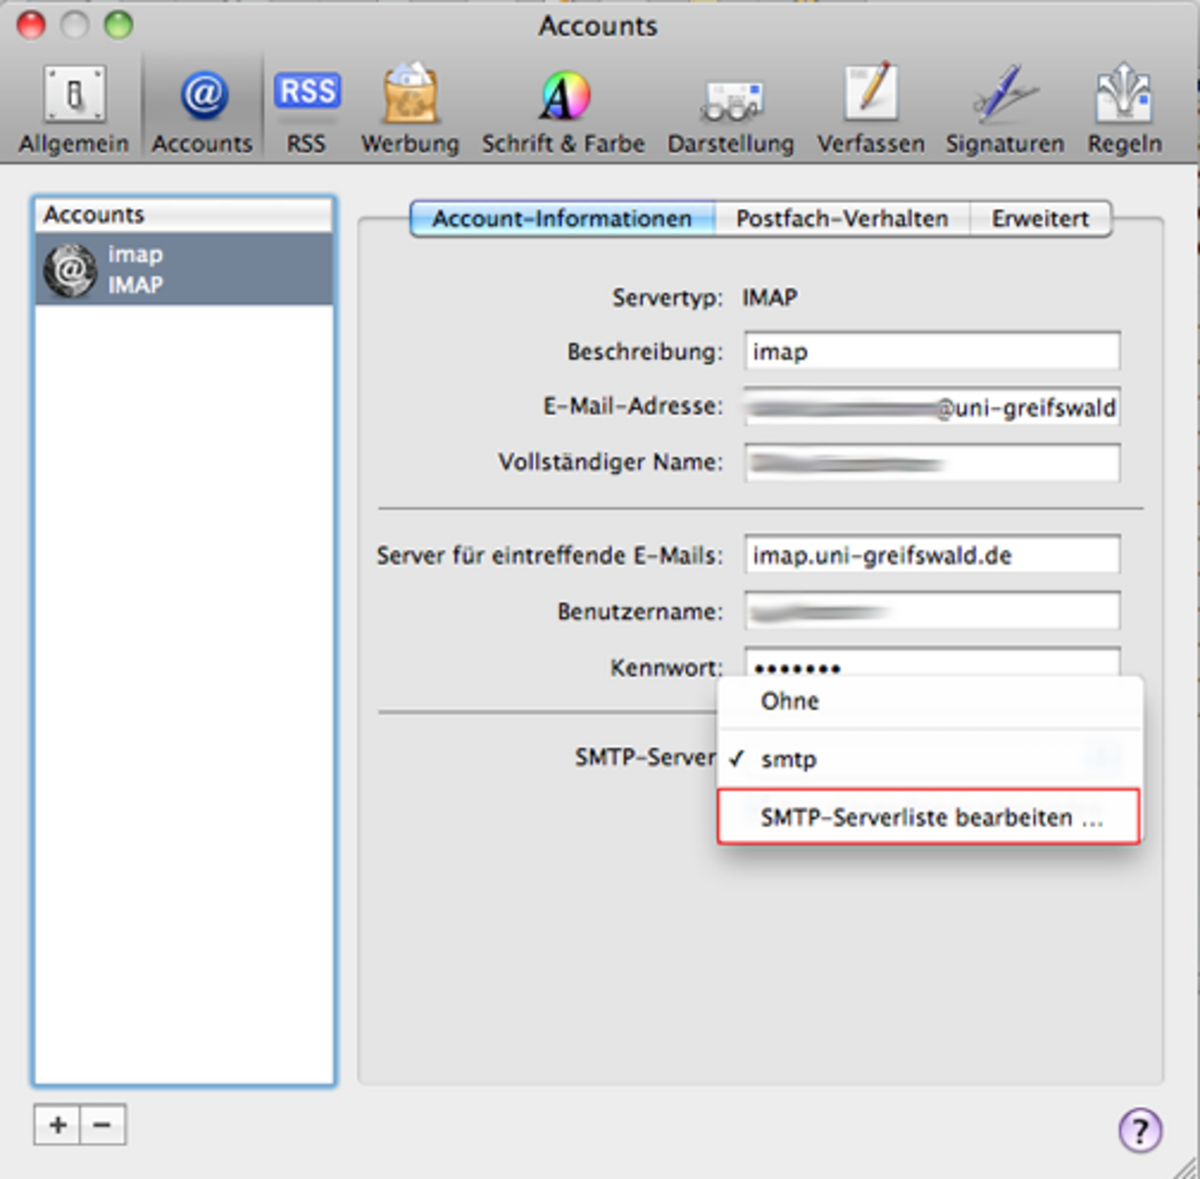Open the Verfassen preferences pane
Viewport: 1200px width, 1179px height.
pyautogui.click(x=870, y=109)
